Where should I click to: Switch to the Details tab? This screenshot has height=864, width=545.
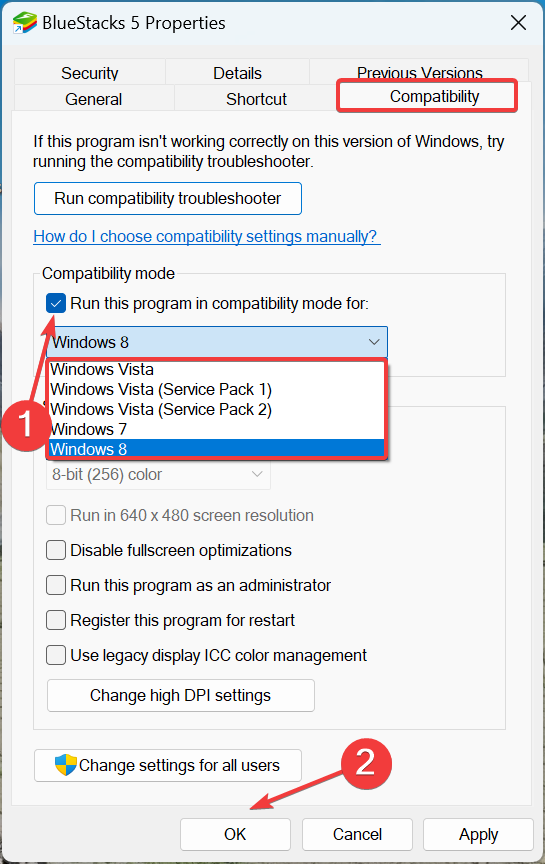pos(238,72)
